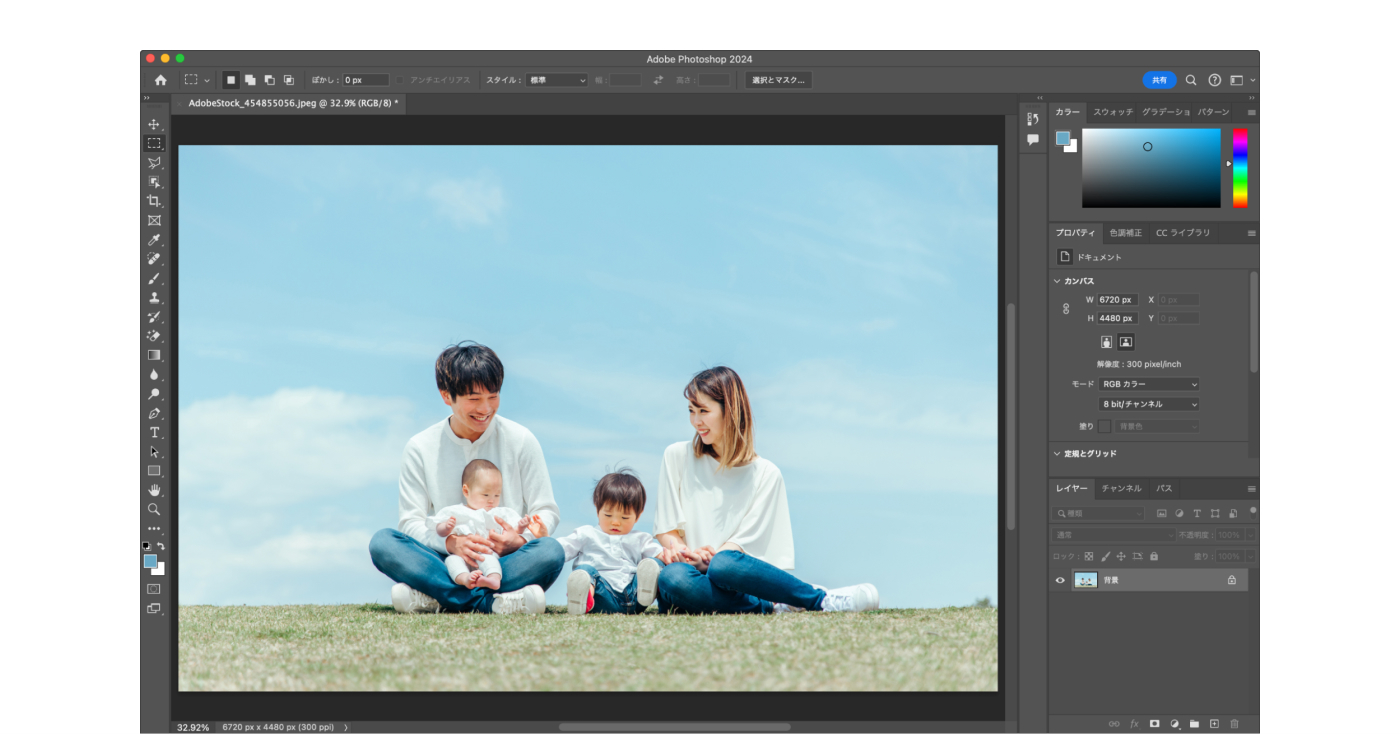Image resolution: width=1400 pixels, height=734 pixels.
Task: Select the Hand tool
Action: (x=154, y=490)
